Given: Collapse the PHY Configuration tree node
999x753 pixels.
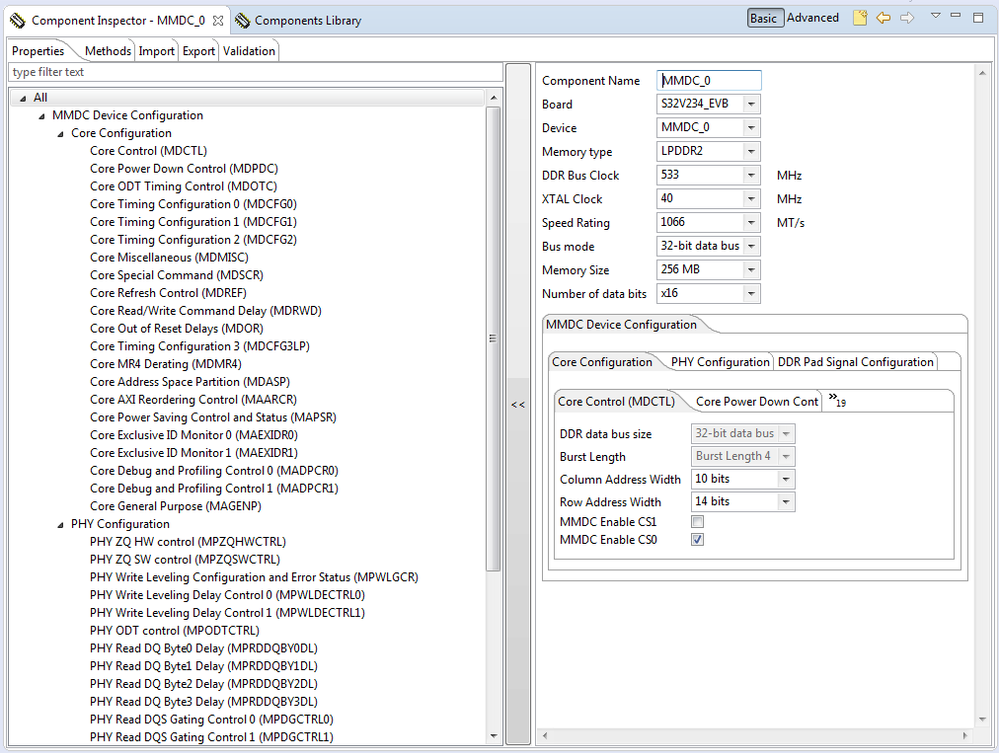Looking at the screenshot, I should coord(61,525).
